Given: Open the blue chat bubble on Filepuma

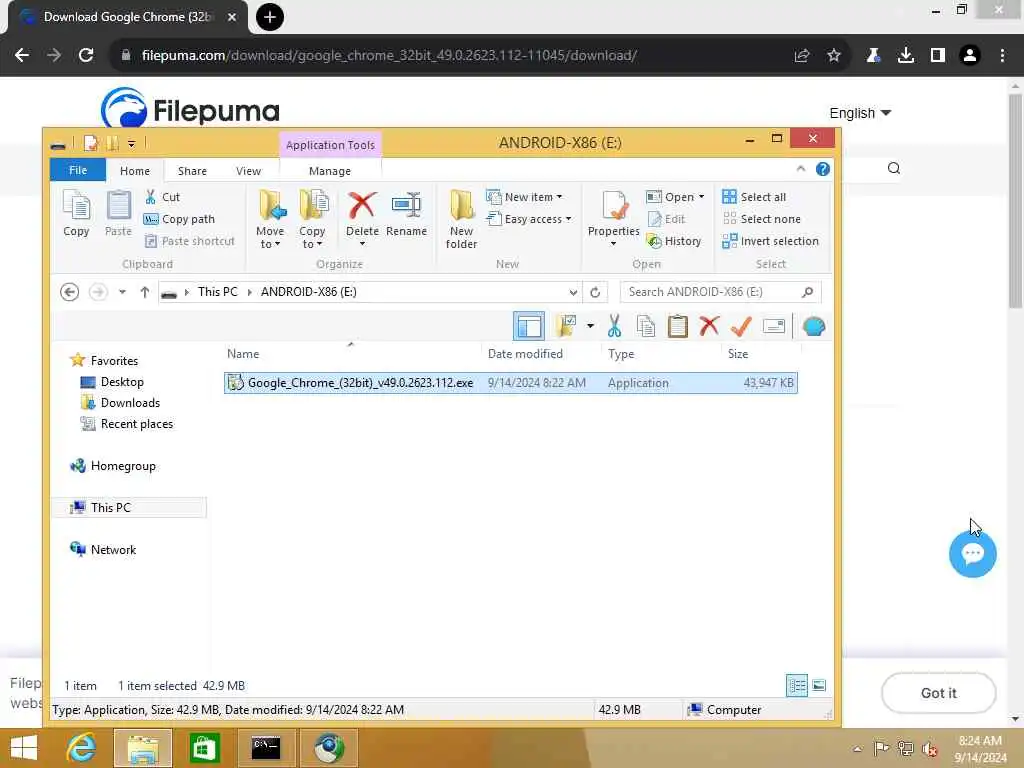Looking at the screenshot, I should tap(972, 554).
